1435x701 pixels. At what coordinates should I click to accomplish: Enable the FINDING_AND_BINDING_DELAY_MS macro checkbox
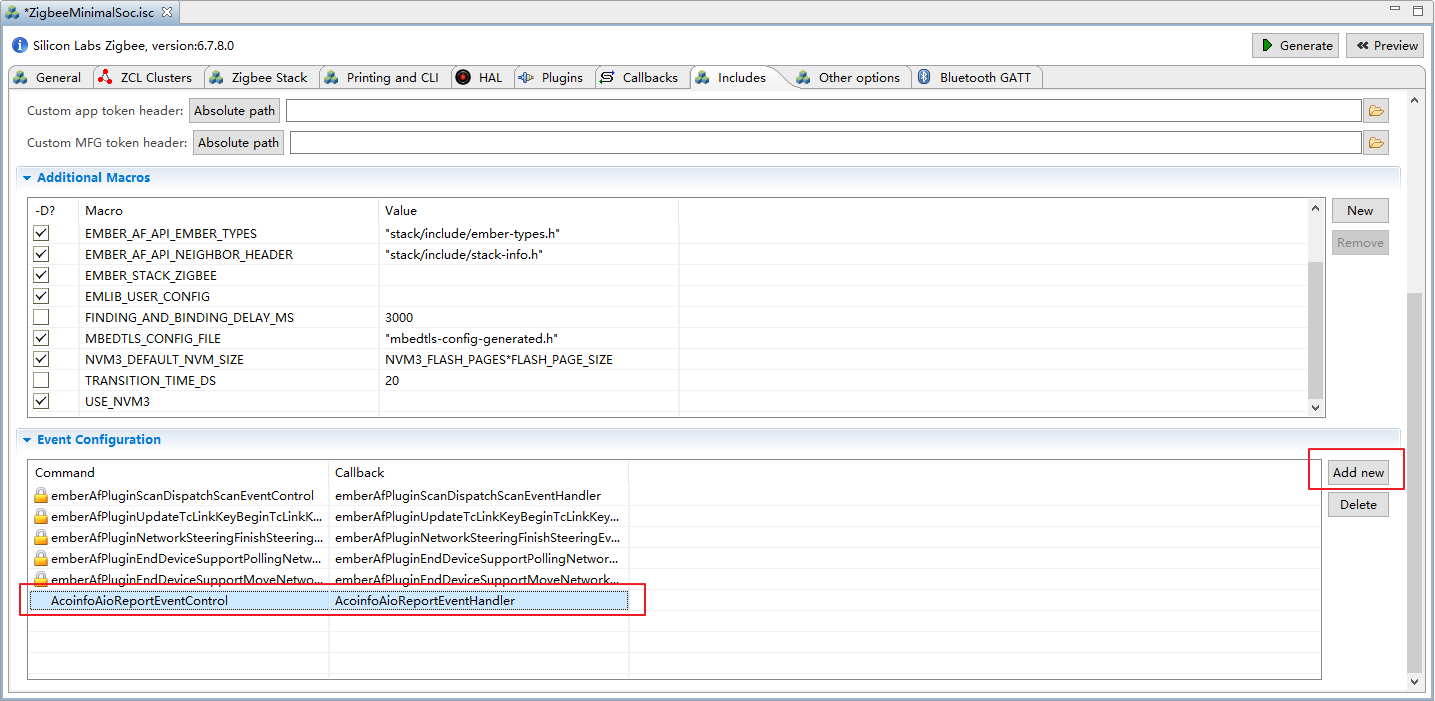[41, 318]
